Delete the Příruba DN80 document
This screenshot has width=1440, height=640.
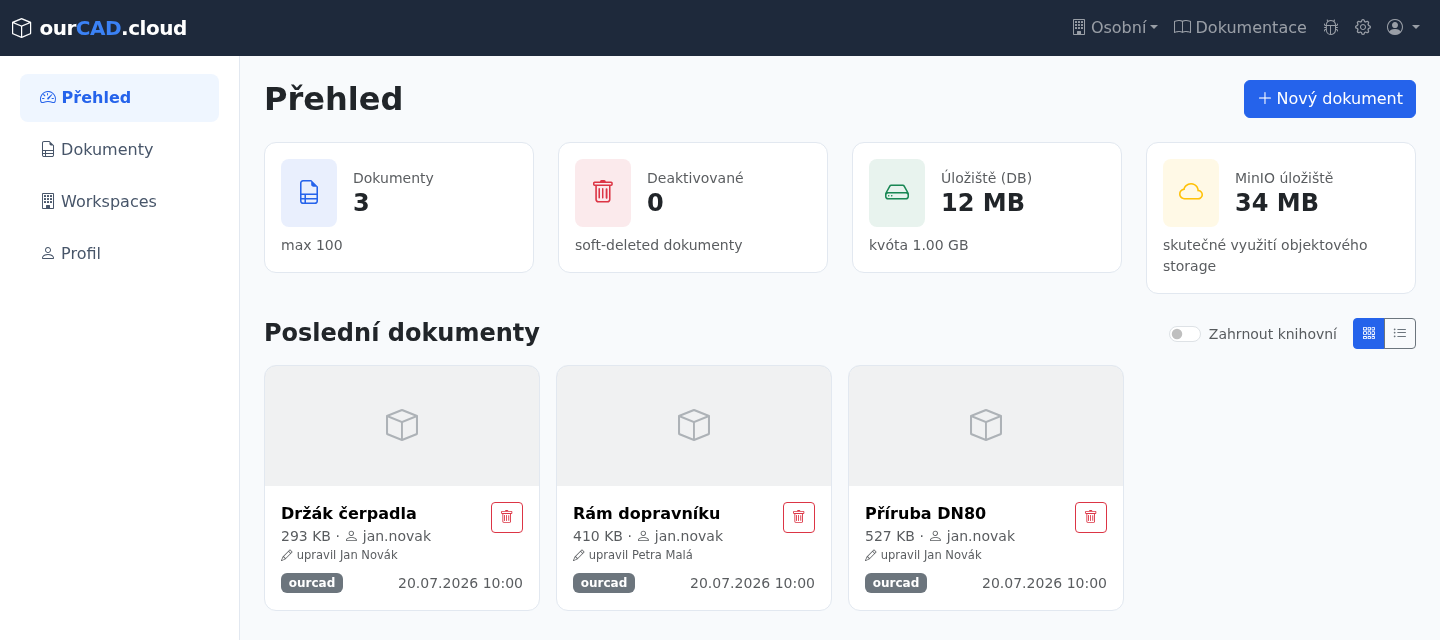[x=1091, y=517]
